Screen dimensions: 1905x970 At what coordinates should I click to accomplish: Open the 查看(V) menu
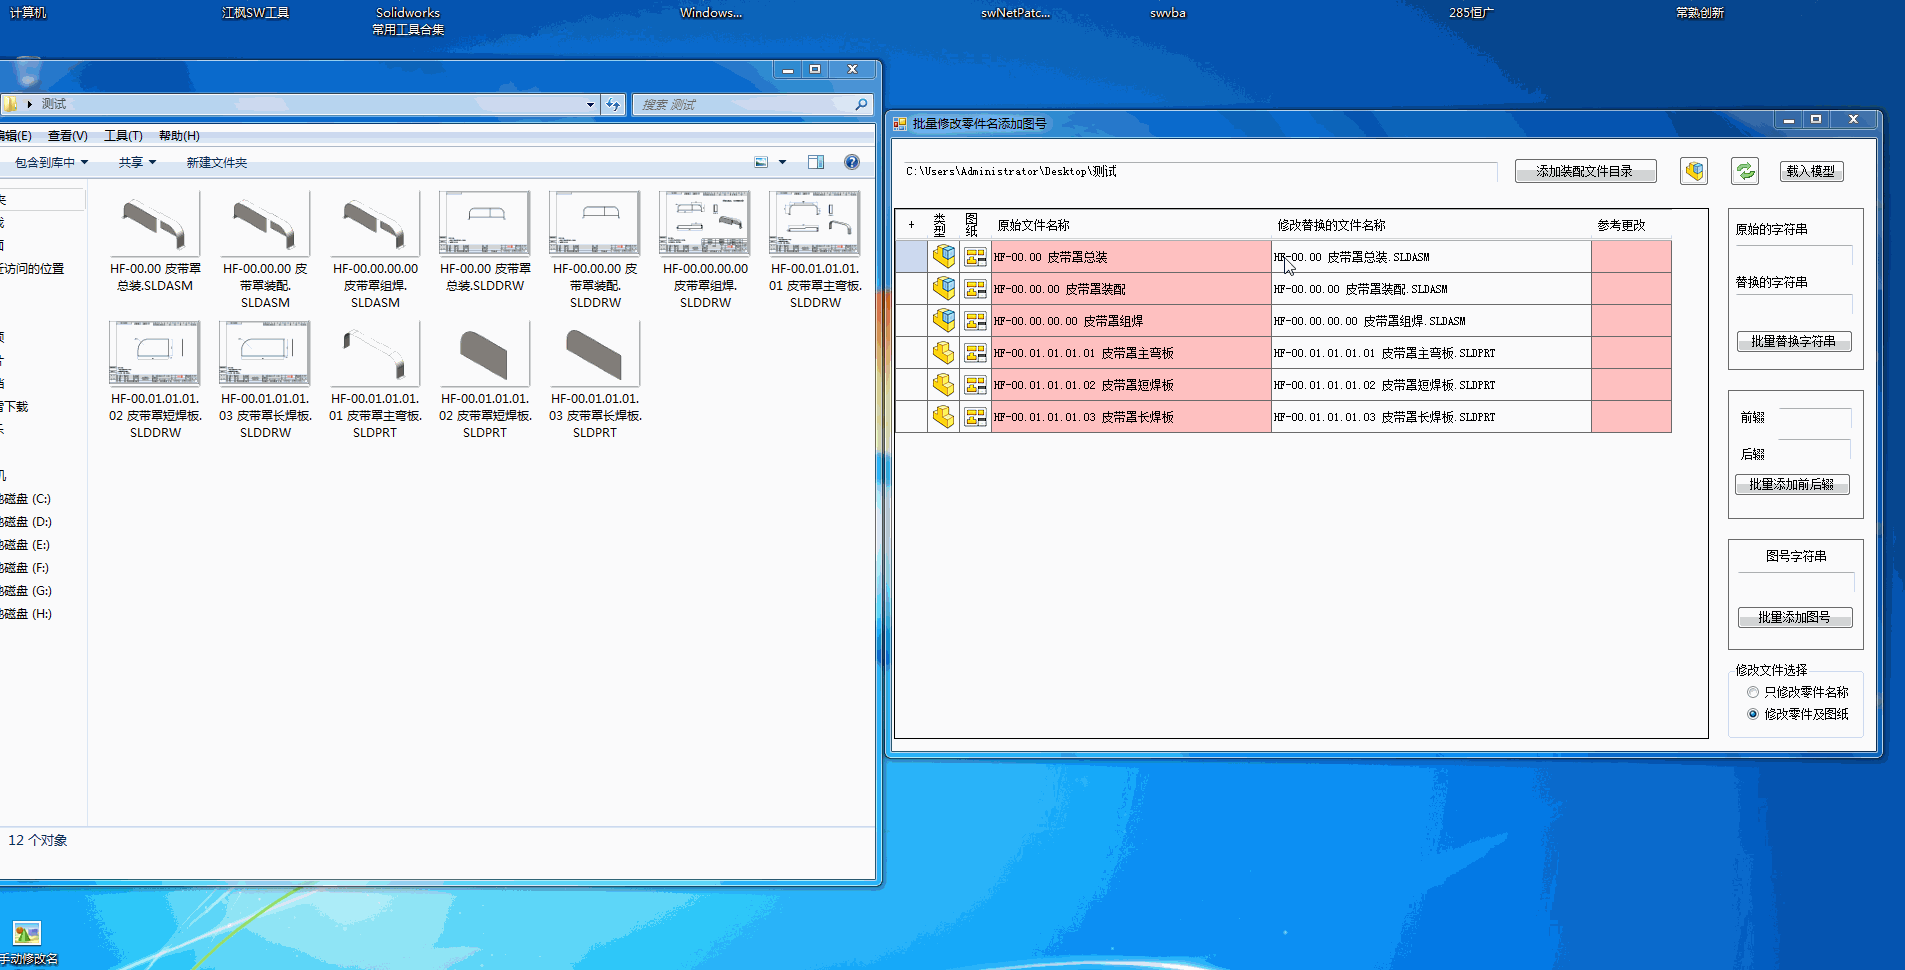(x=68, y=136)
